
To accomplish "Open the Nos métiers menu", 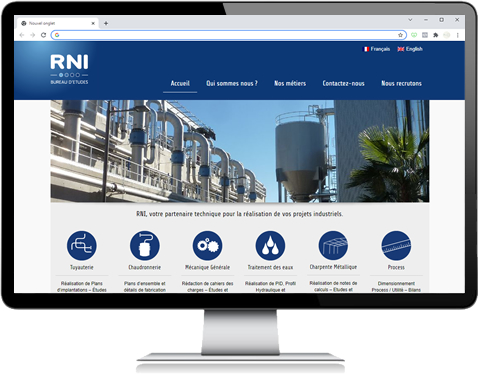I will pos(290,83).
